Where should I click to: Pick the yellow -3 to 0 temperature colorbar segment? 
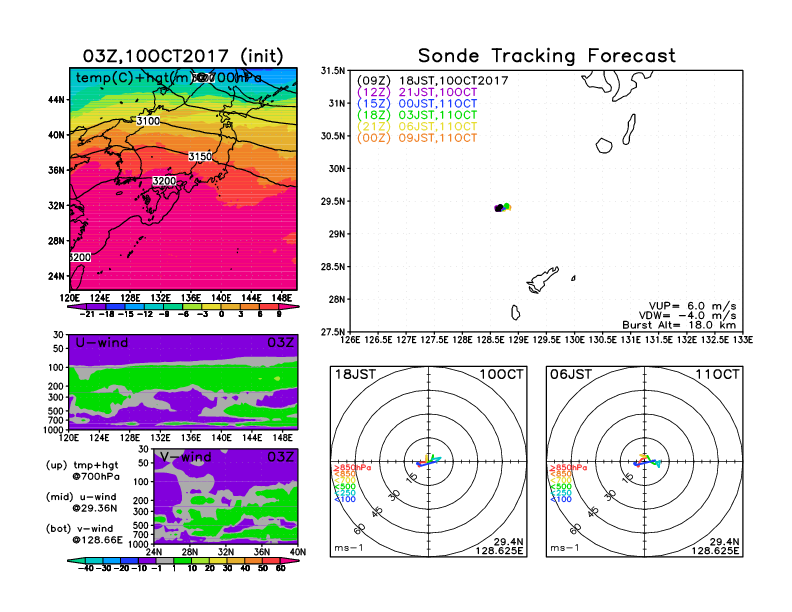point(212,307)
